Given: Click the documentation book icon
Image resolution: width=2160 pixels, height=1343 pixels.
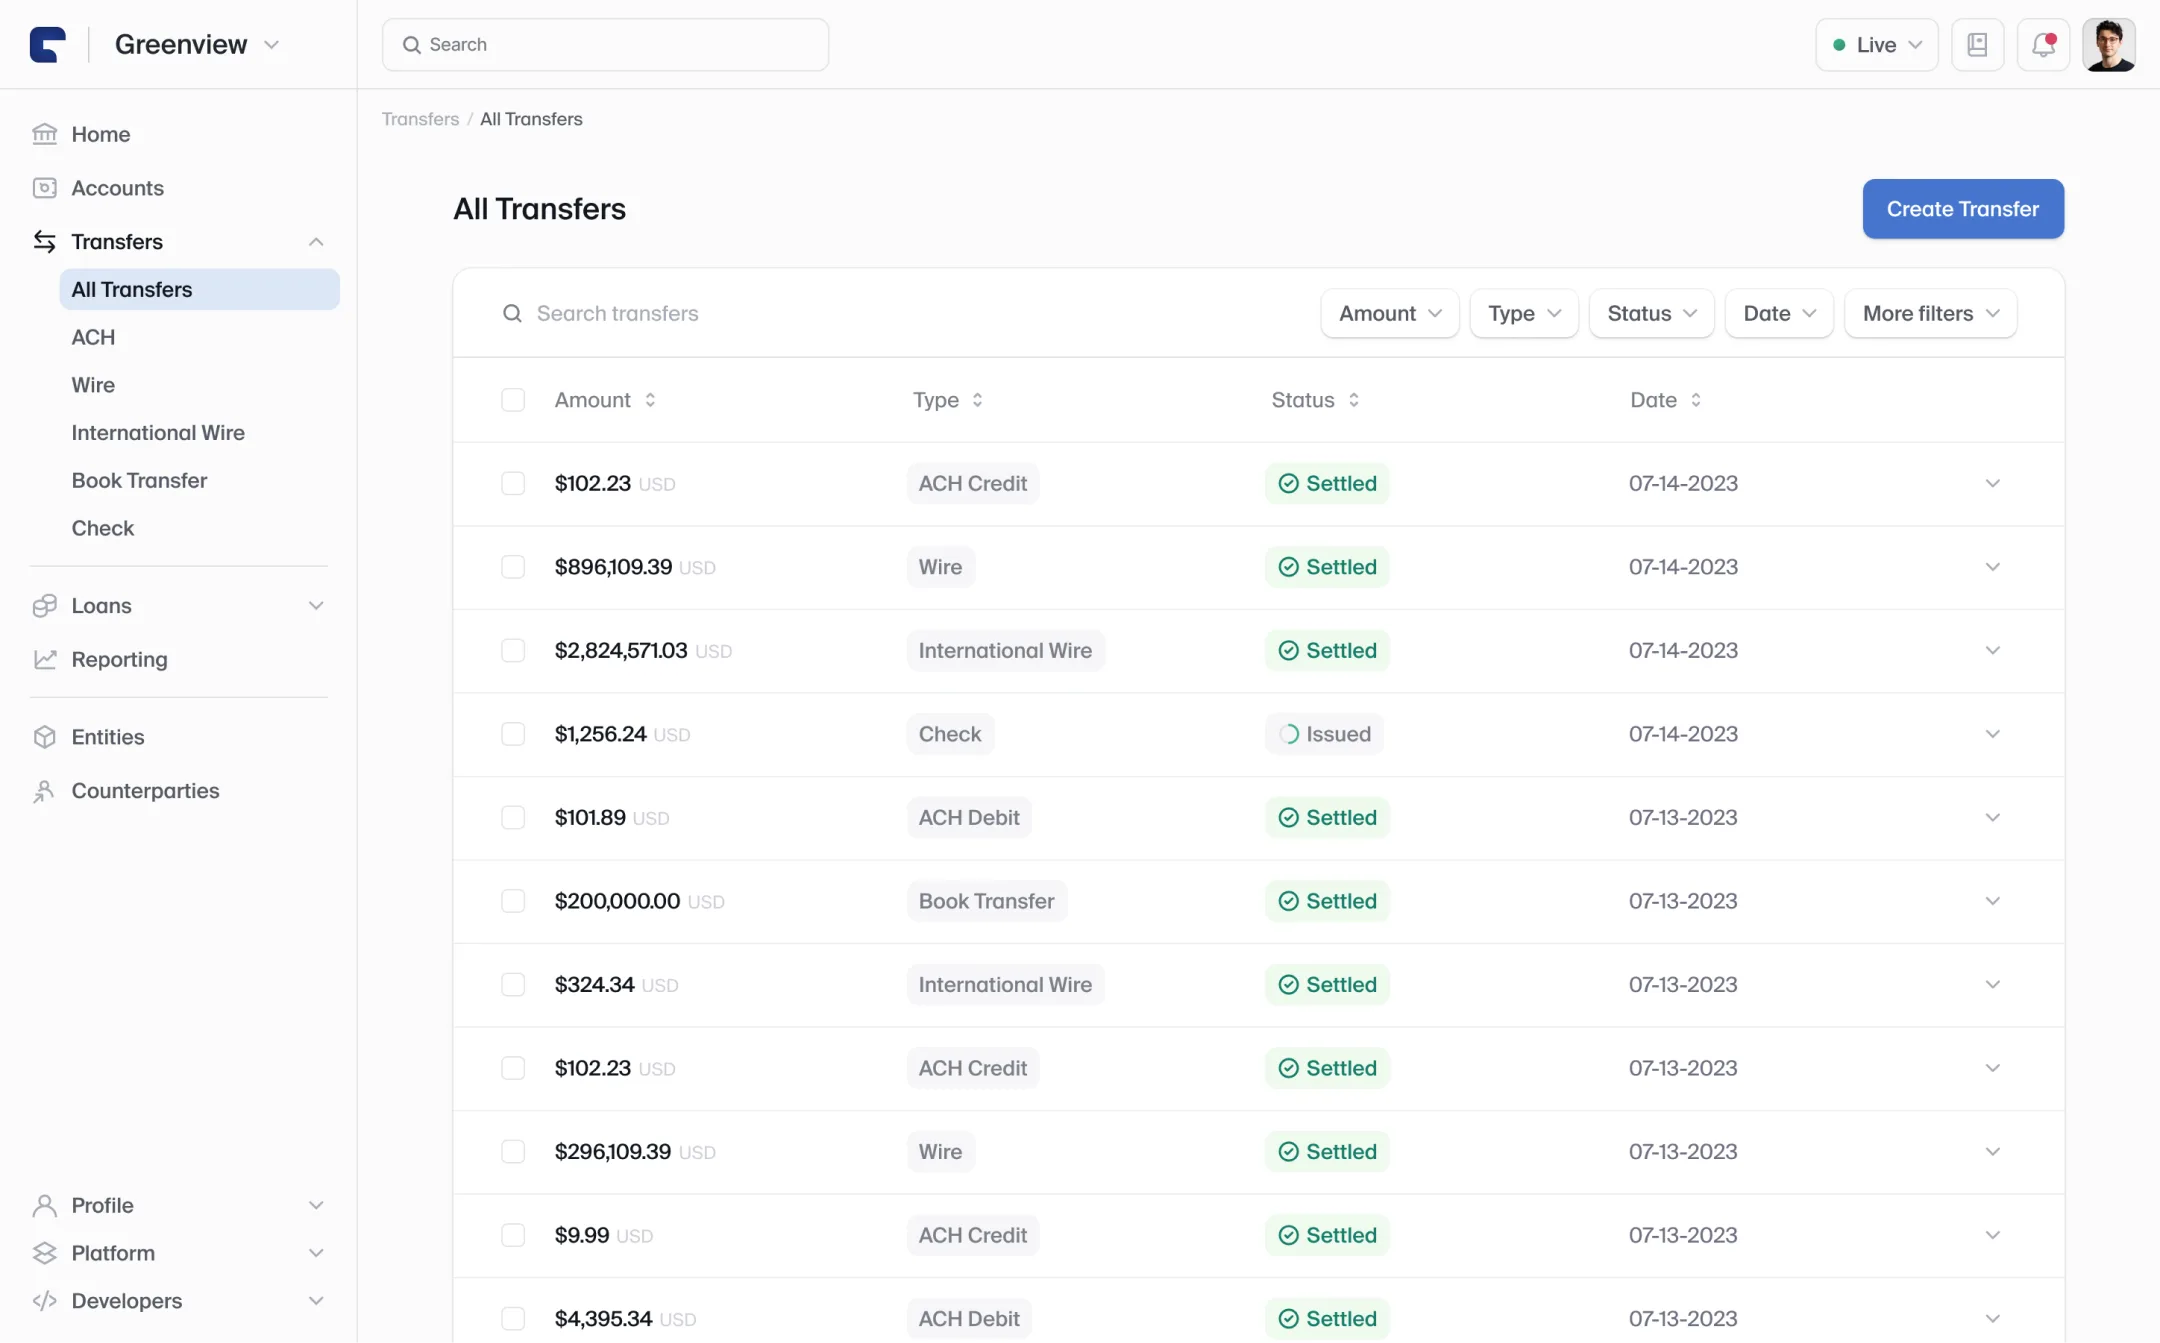Looking at the screenshot, I should pyautogui.click(x=1977, y=45).
